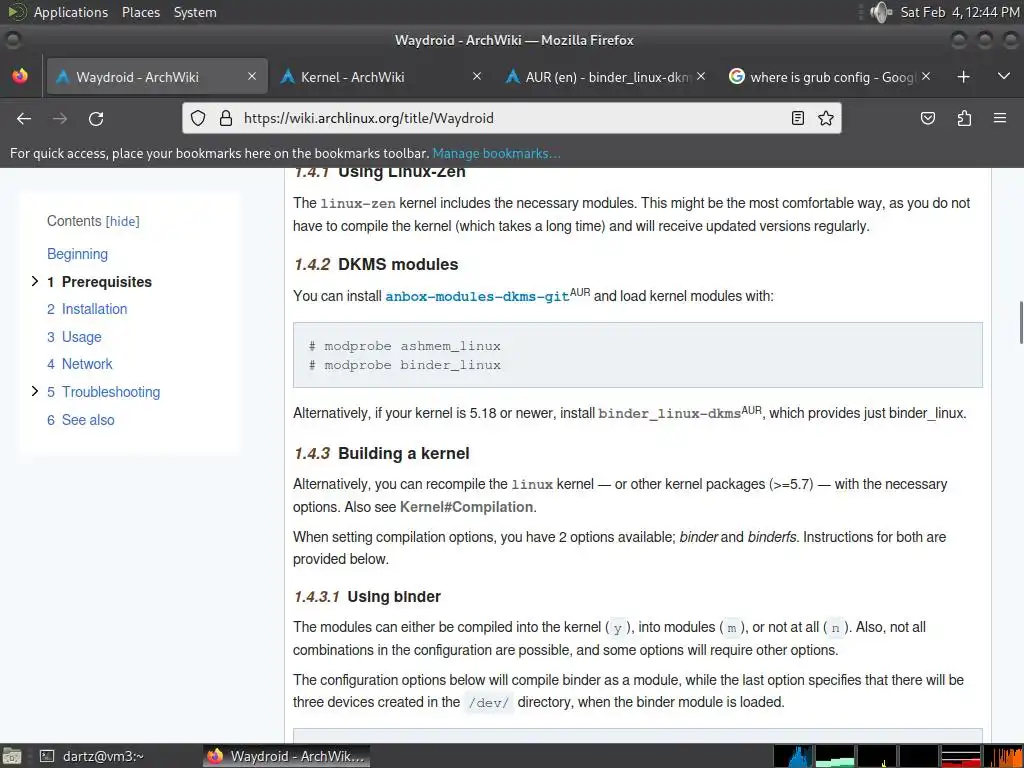This screenshot has height=768, width=1024.
Task: Go to Usage in contents
Action: coord(81,337)
